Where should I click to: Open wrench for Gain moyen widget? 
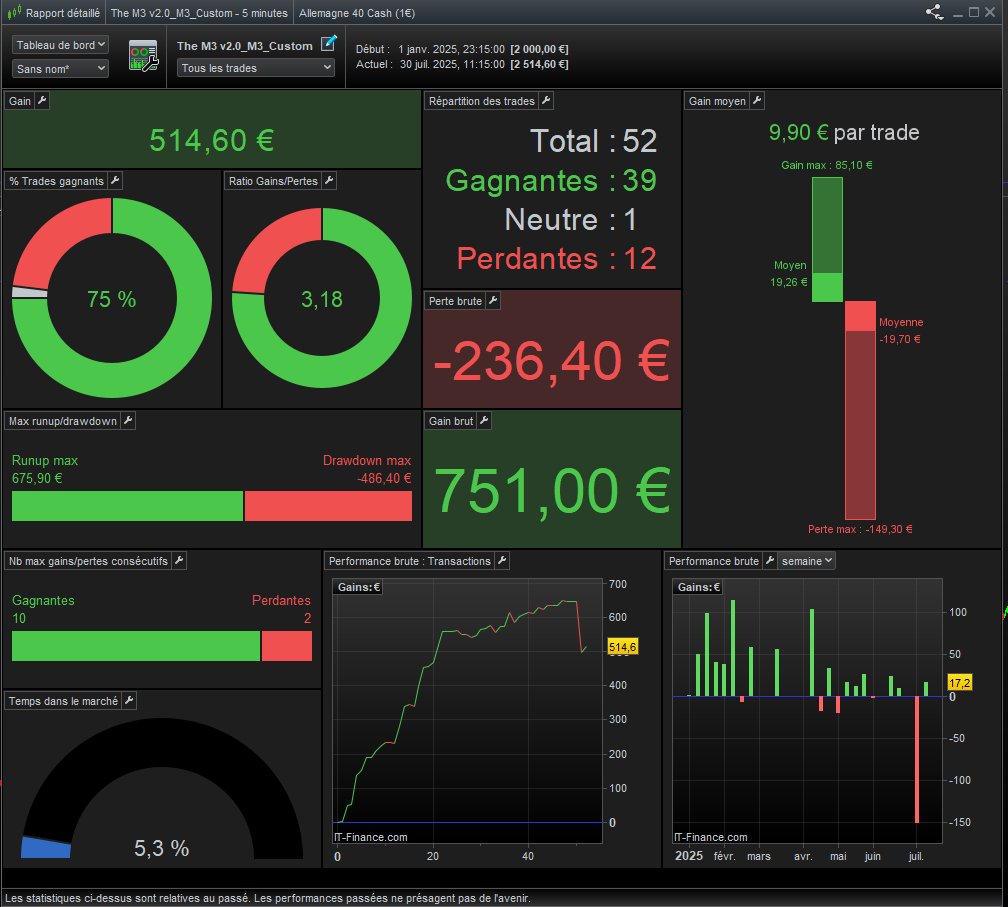point(757,100)
